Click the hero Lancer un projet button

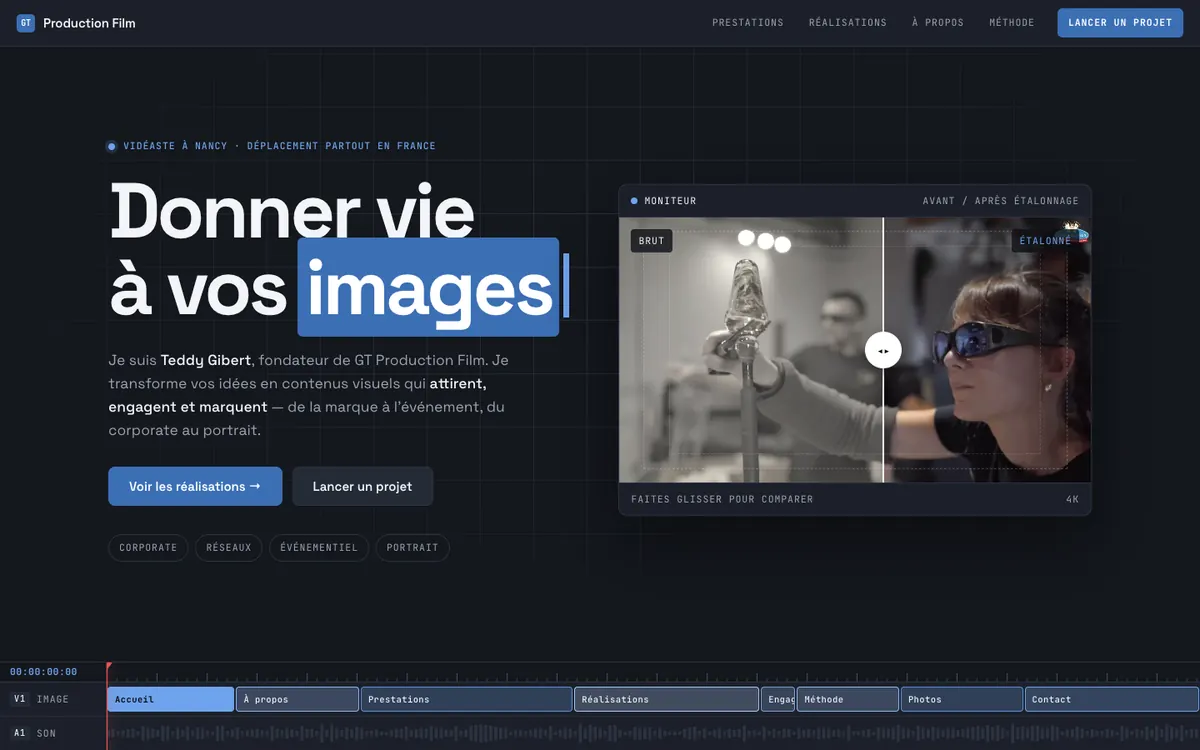363,486
